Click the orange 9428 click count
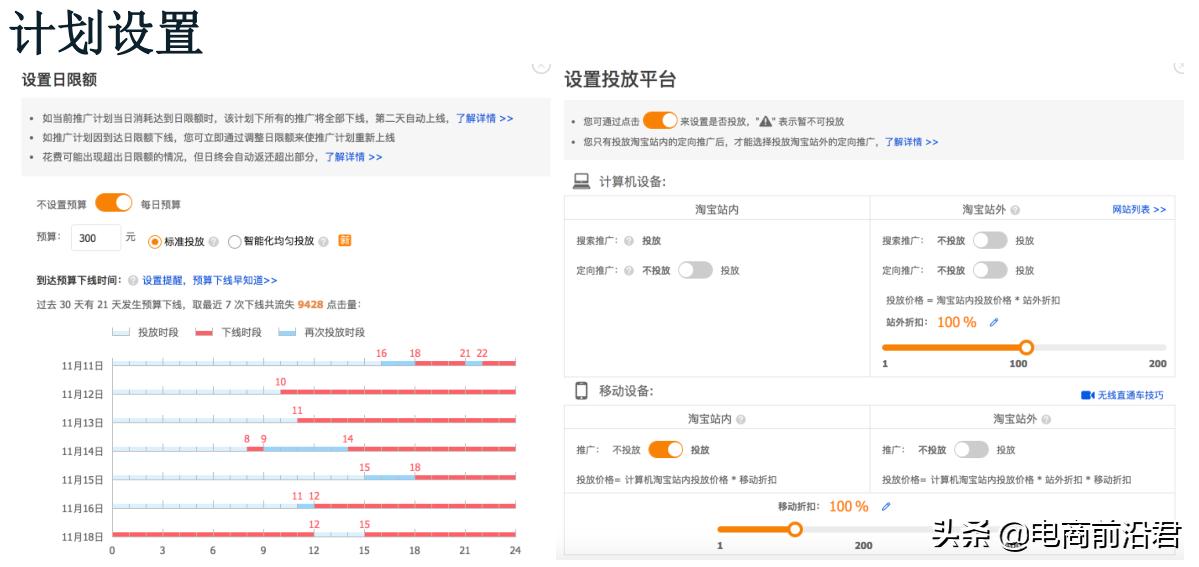 coord(310,304)
